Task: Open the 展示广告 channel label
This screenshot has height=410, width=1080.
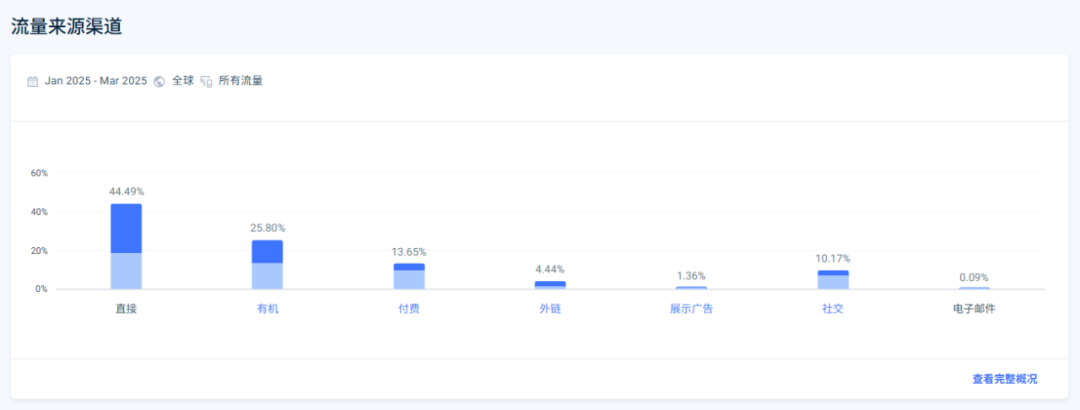Action: click(x=692, y=309)
